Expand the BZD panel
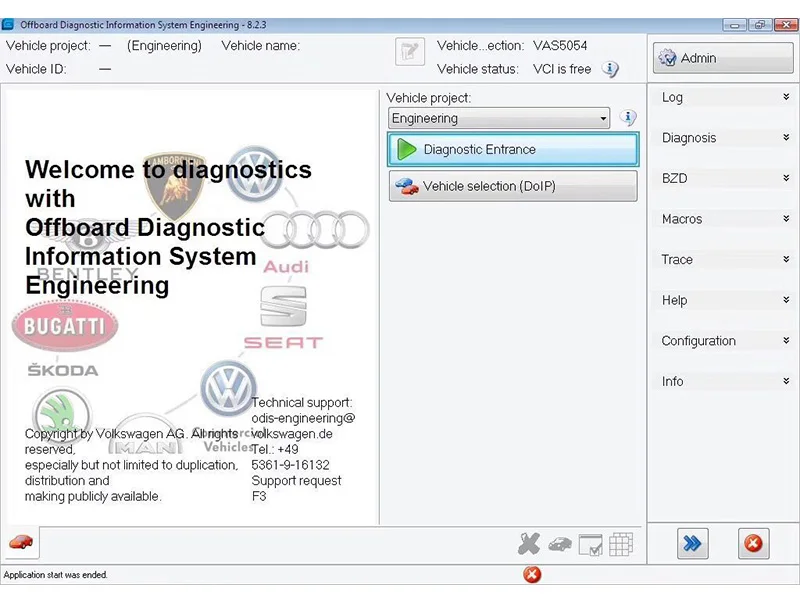 [725, 178]
